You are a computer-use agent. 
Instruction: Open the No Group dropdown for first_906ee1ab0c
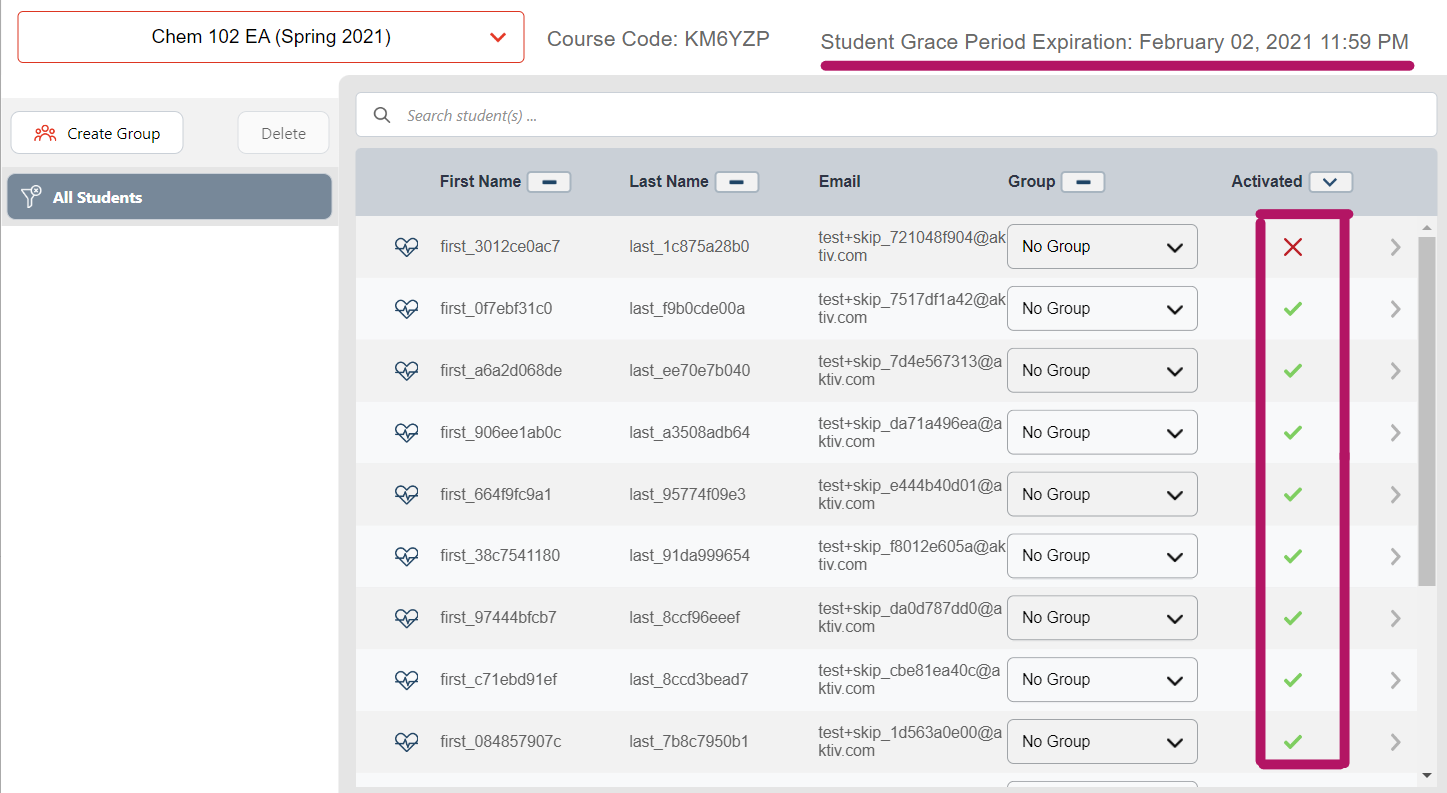pyautogui.click(x=1102, y=432)
